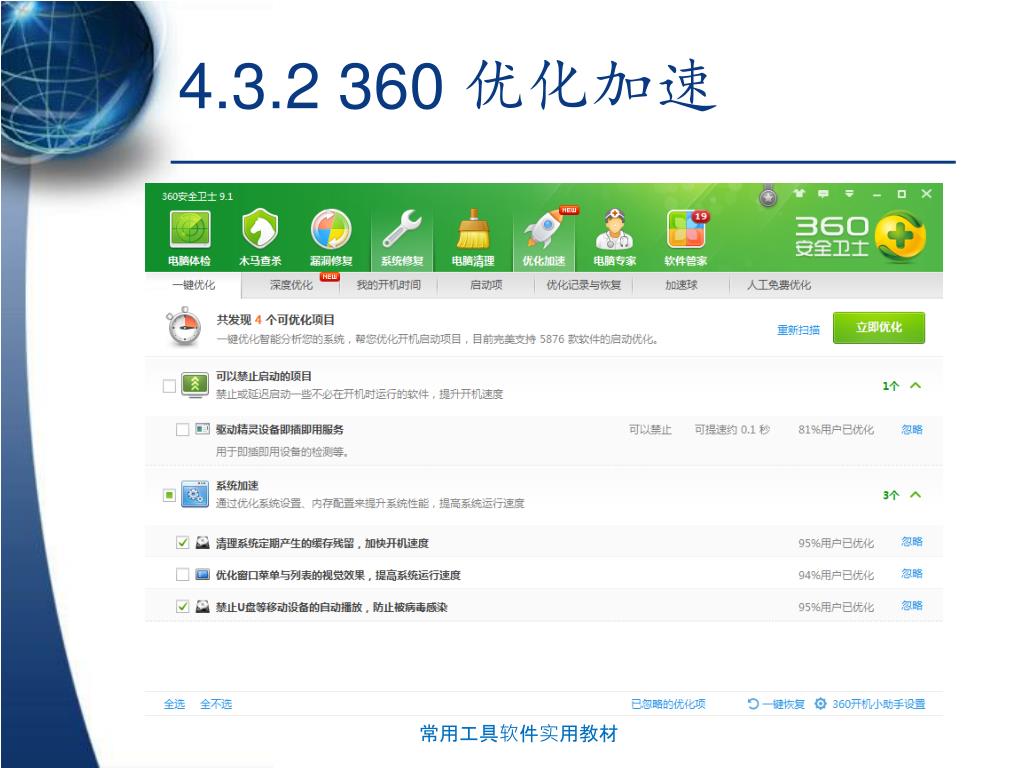Open 木马查杀 trojan scan icon
1024x768 pixels.
[260, 238]
